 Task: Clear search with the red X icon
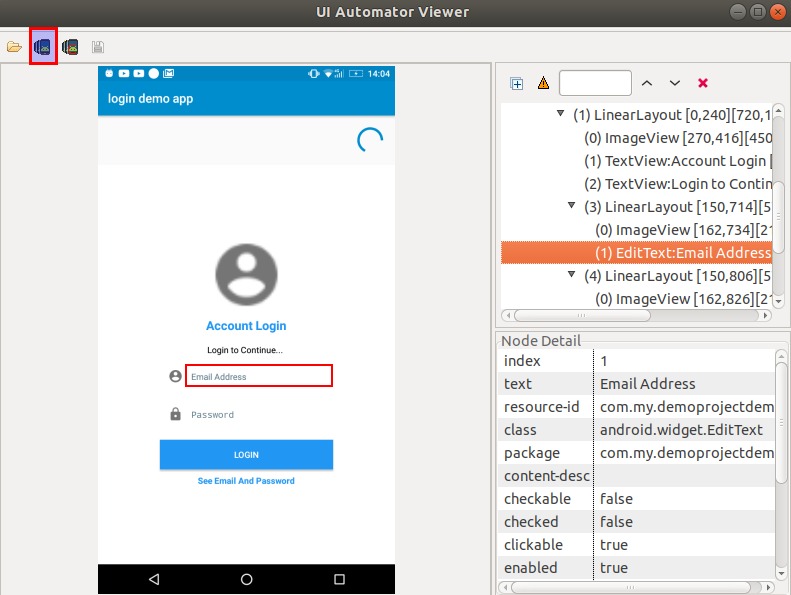703,83
